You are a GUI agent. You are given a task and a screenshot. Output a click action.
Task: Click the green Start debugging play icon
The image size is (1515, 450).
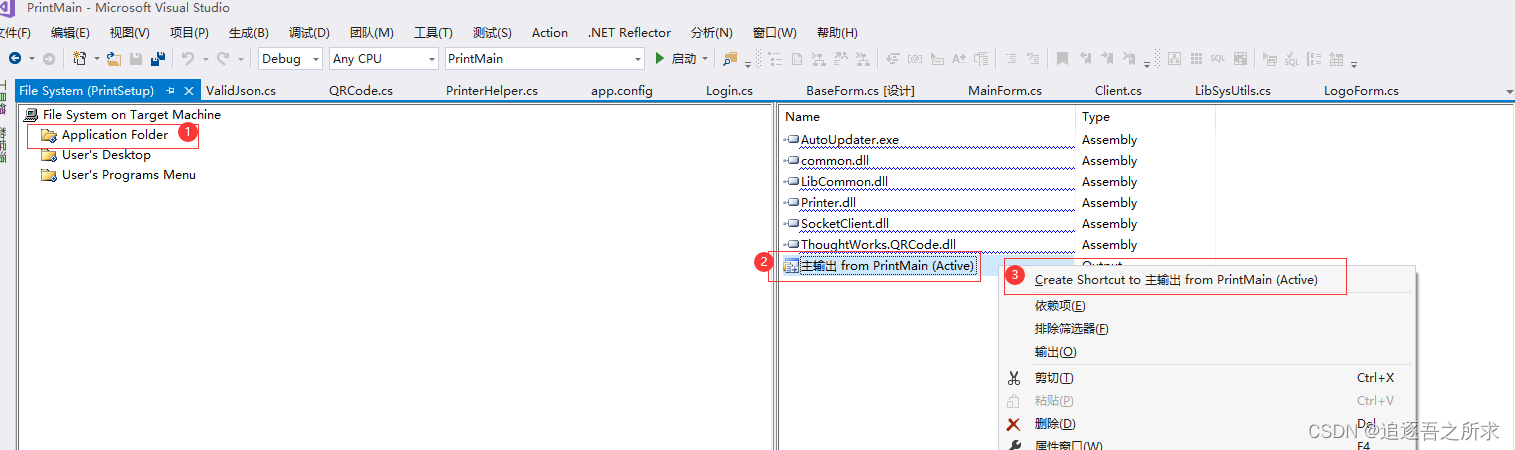point(660,59)
